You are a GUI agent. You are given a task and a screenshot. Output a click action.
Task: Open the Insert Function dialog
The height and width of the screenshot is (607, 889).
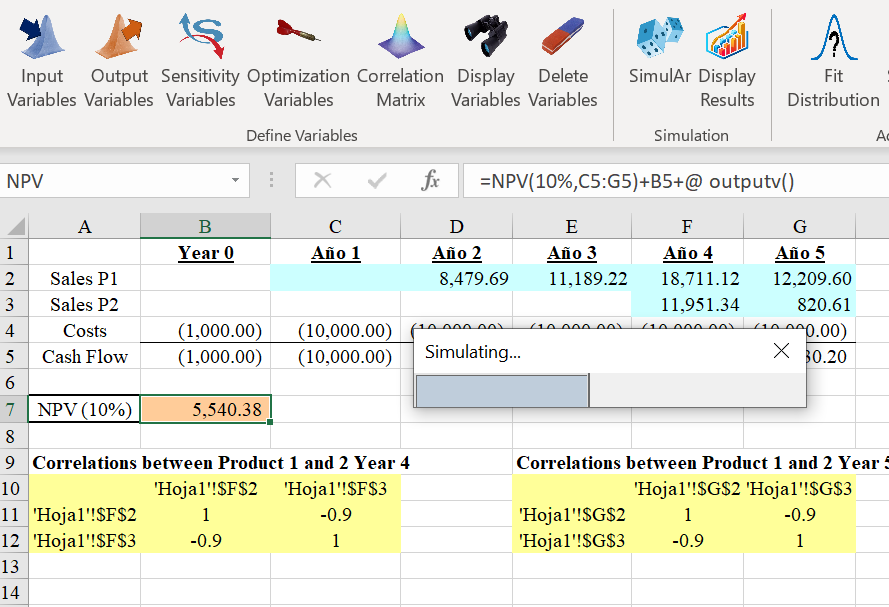430,181
